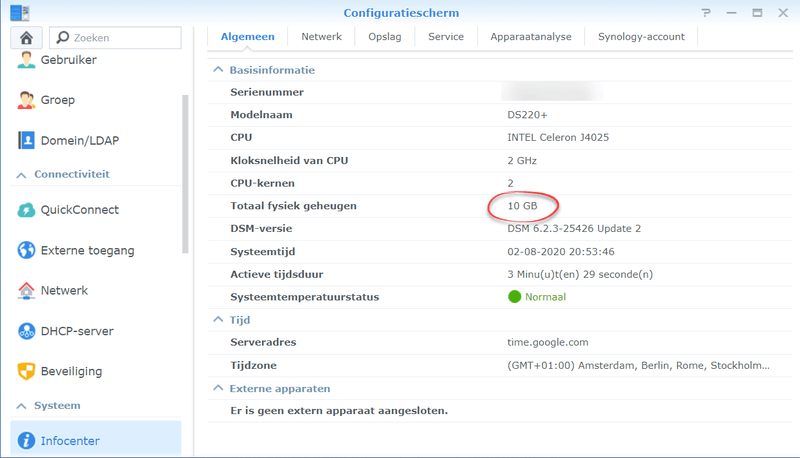Image resolution: width=800 pixels, height=458 pixels.
Task: Click the search magnifier icon
Action: [x=63, y=37]
